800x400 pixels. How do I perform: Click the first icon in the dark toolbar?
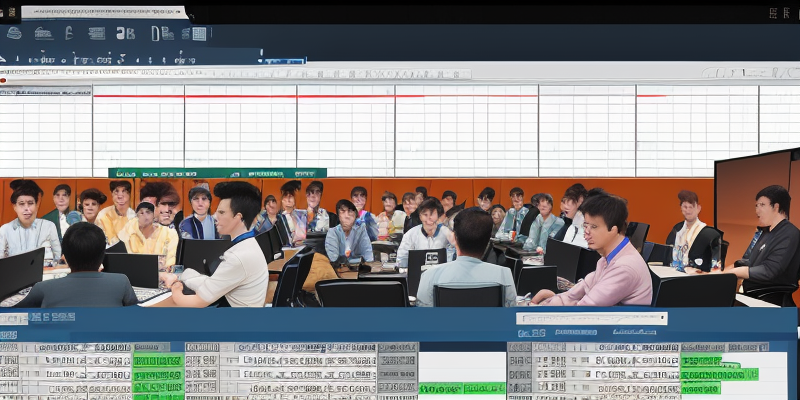13,33
